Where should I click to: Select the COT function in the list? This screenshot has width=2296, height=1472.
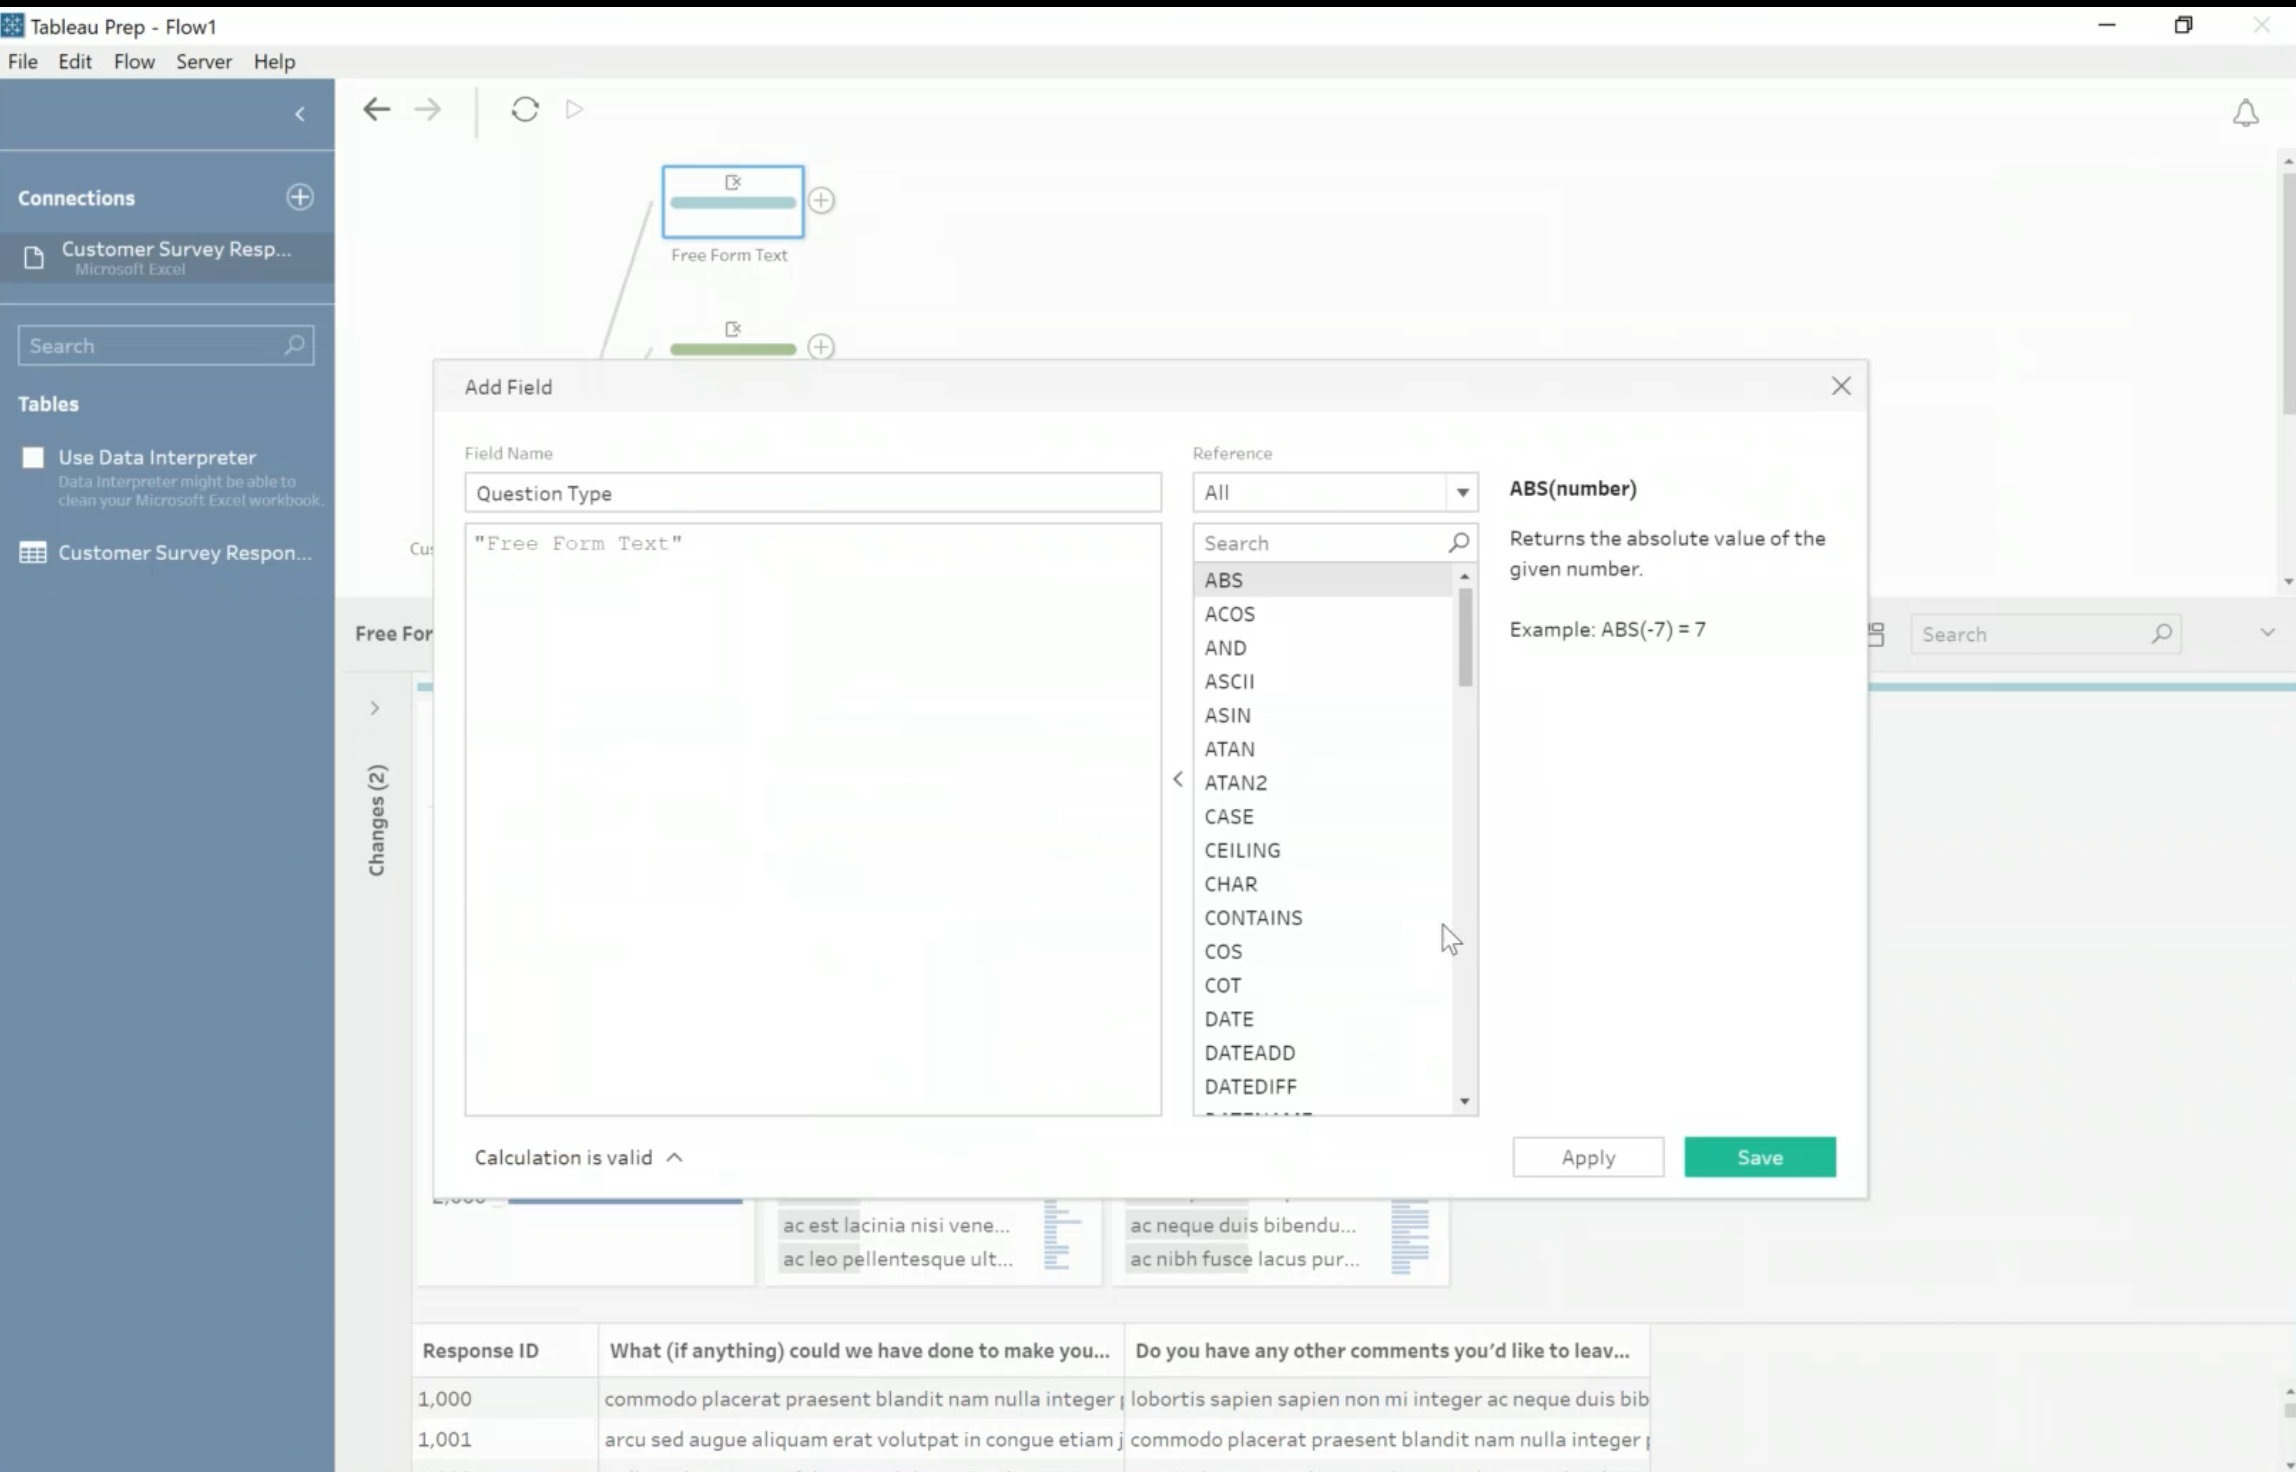1322,986
